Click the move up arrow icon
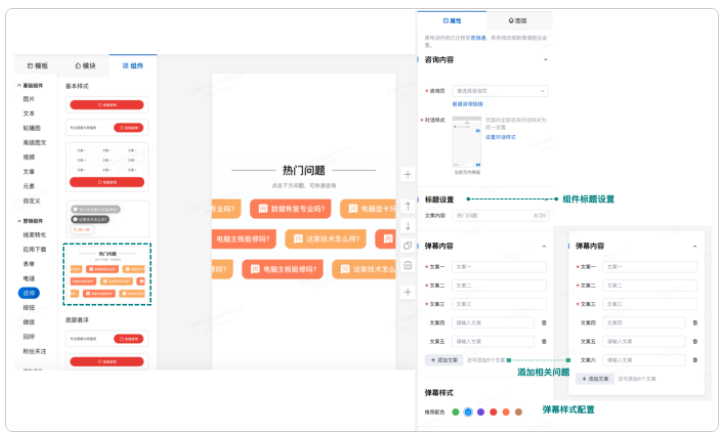This screenshot has width=726, height=446. coord(408,205)
